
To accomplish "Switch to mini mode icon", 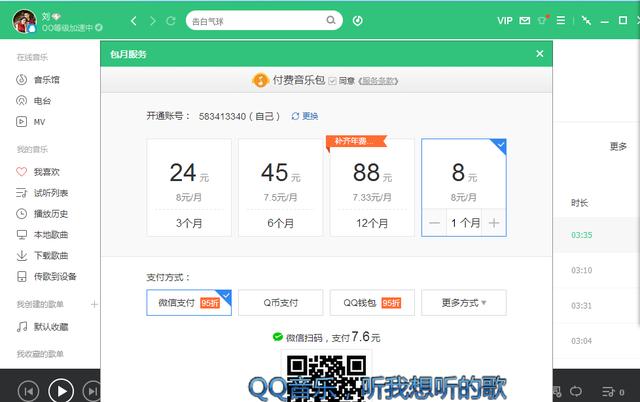I will point(586,20).
